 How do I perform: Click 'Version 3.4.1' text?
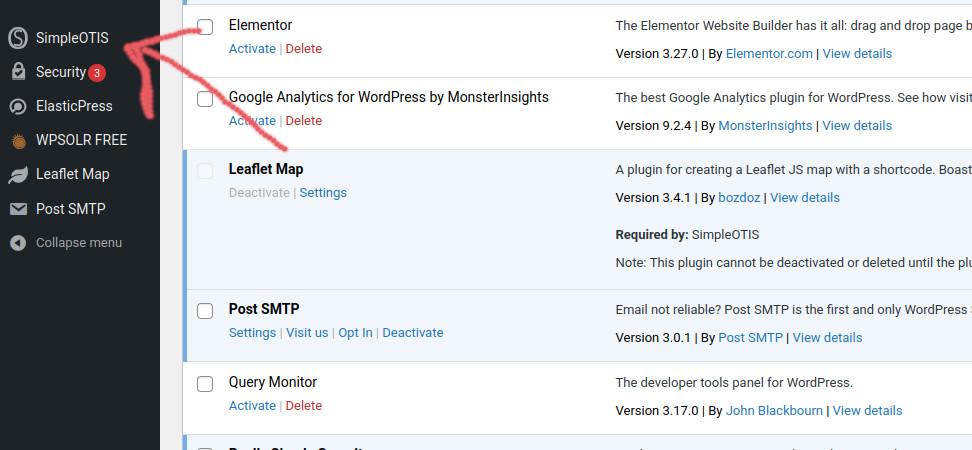click(x=653, y=198)
